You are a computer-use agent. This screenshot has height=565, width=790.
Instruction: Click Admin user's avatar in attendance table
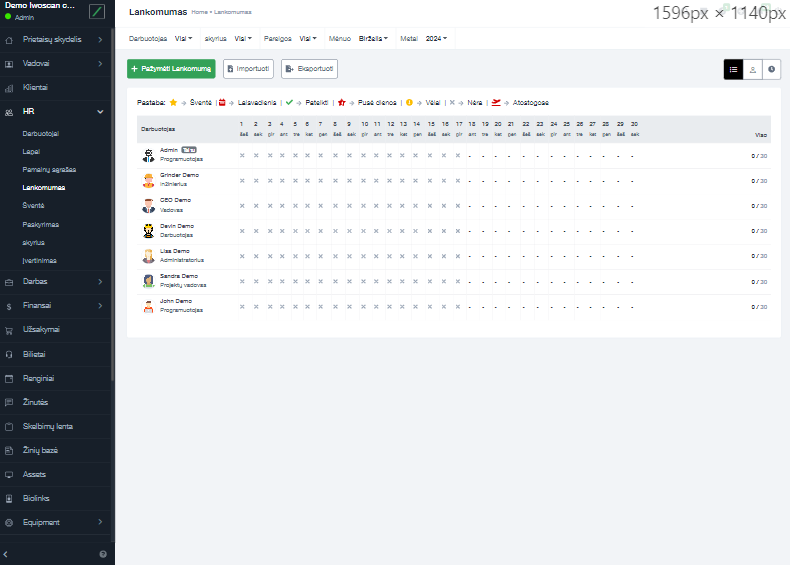point(148,155)
